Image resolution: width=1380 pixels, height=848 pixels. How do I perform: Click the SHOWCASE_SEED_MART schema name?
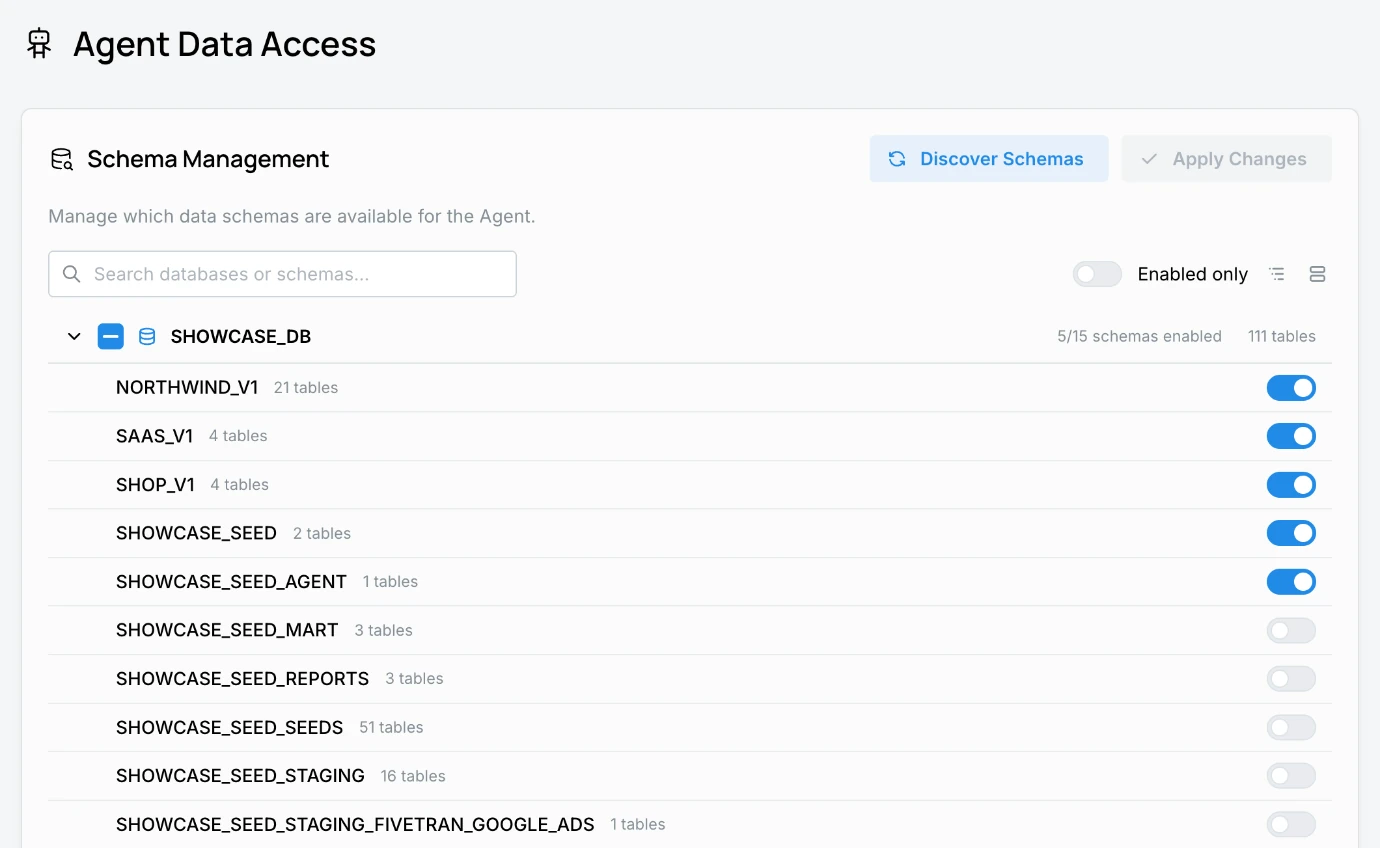coord(227,630)
